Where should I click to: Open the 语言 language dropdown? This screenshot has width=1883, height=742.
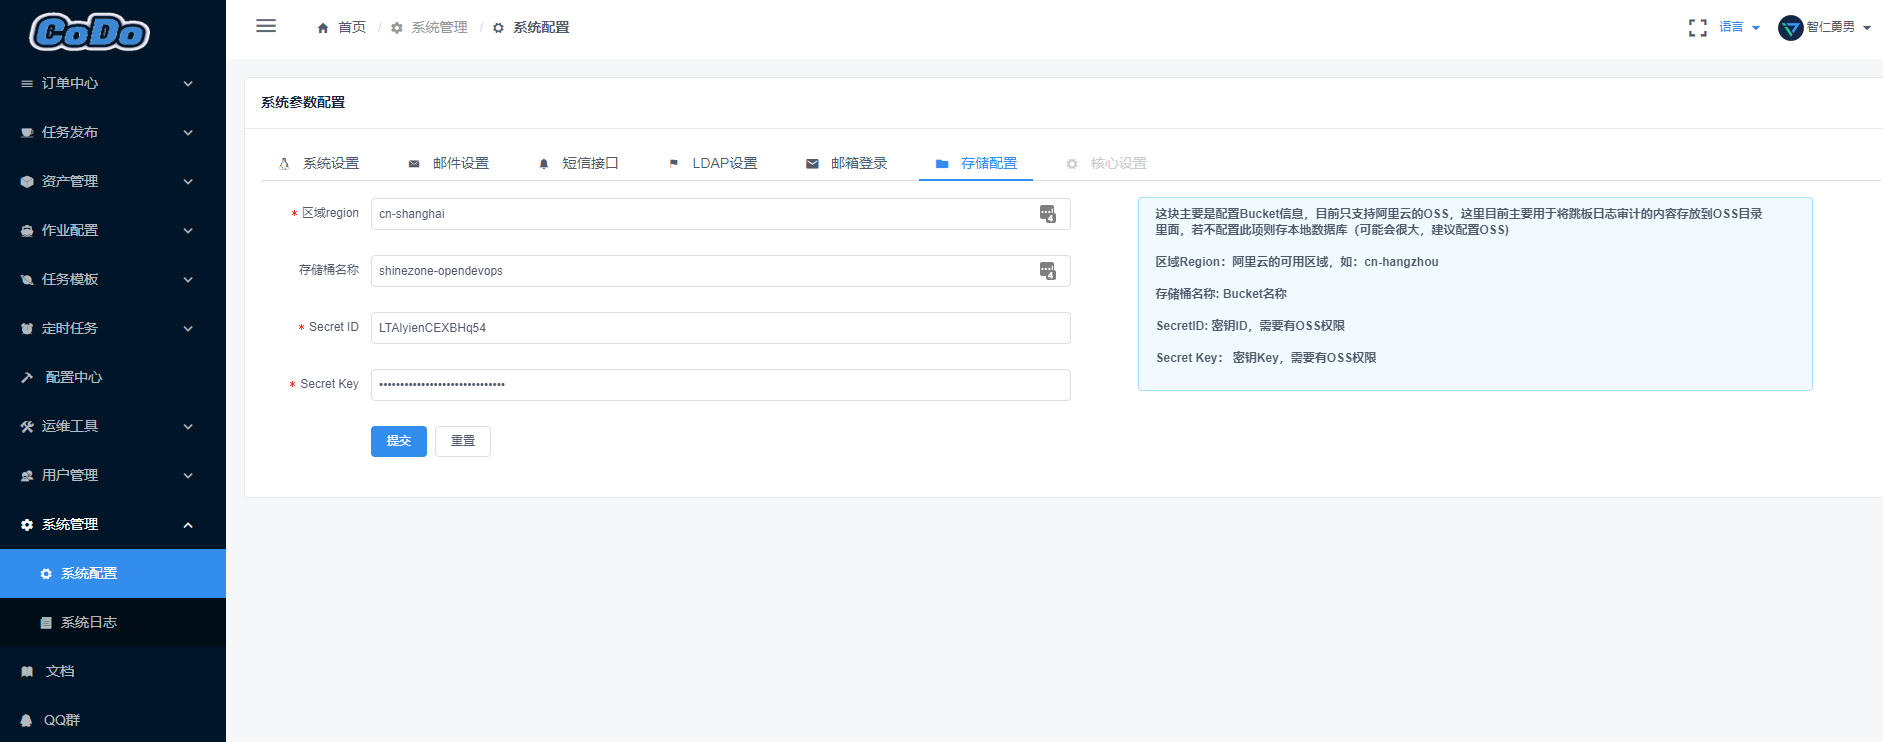tap(1739, 28)
